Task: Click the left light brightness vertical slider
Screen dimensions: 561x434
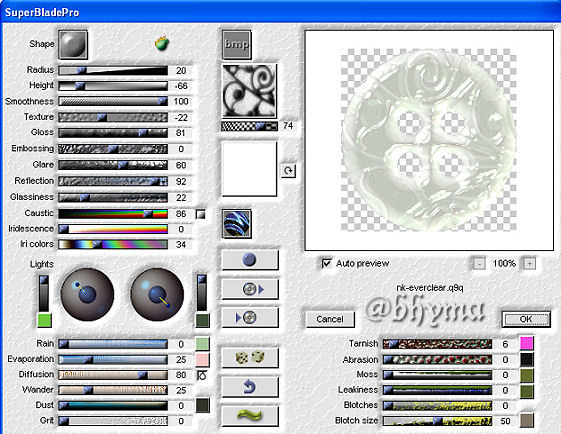Action: (44, 293)
